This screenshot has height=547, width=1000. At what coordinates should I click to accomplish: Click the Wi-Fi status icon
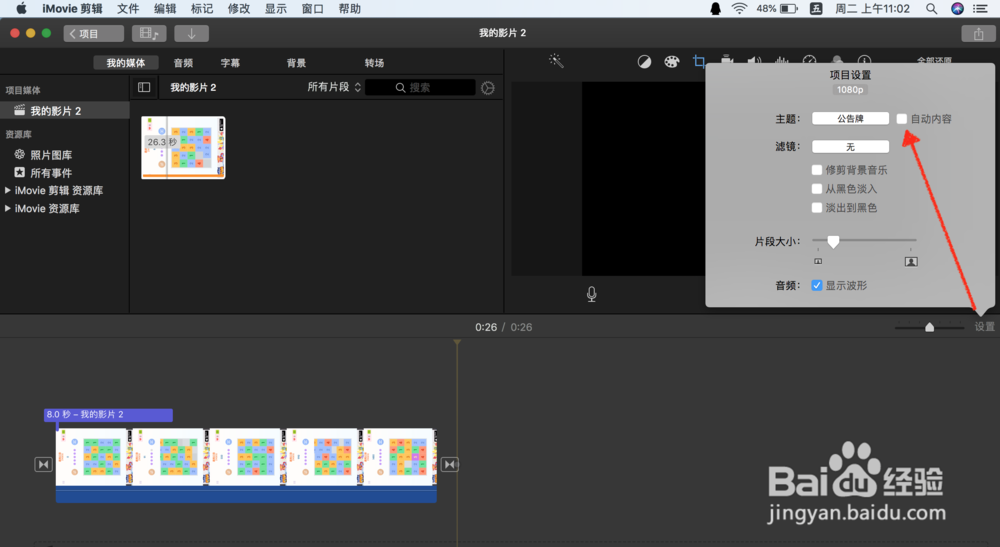(739, 9)
